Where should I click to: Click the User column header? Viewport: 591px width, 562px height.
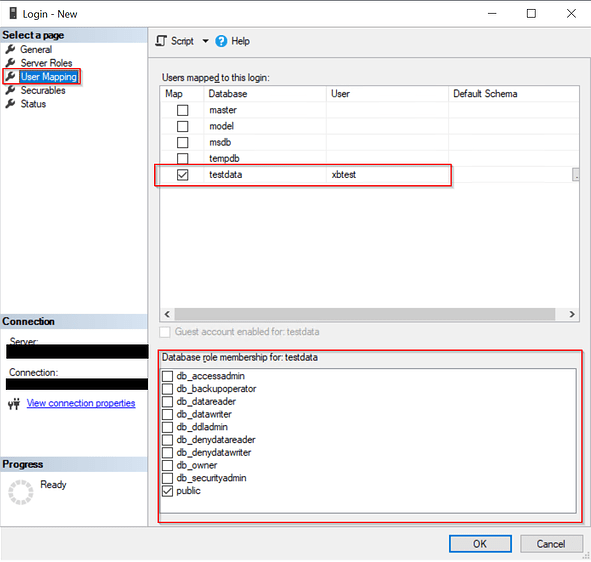[387, 94]
